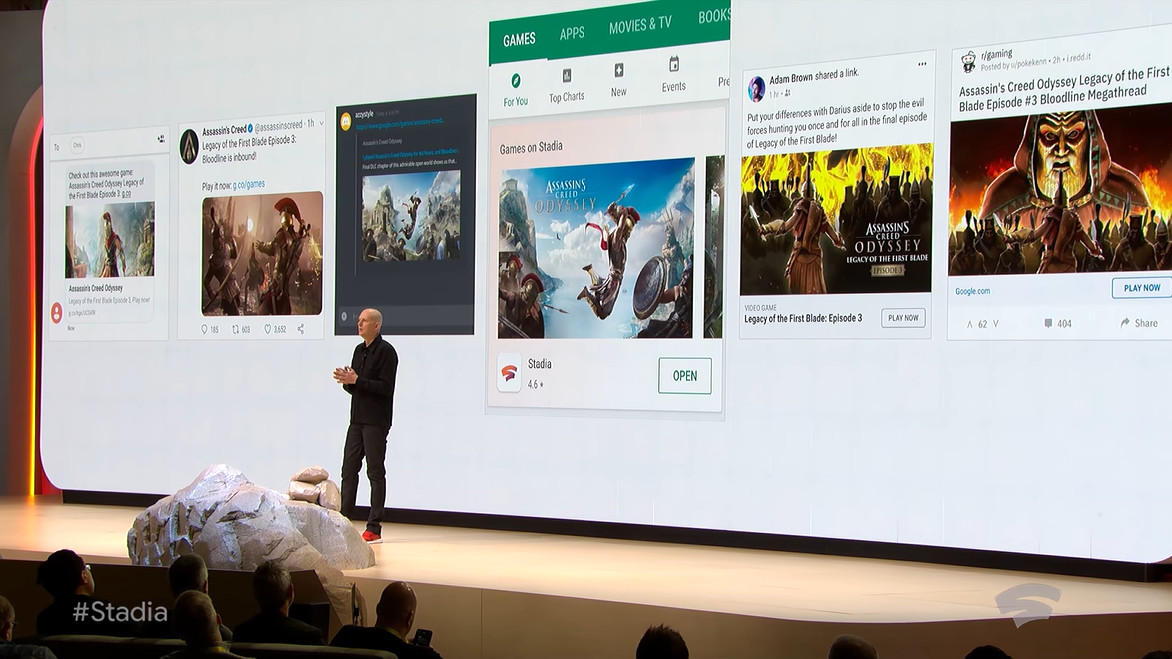Open the u/pokekenn poster link
The height and width of the screenshot is (659, 1172).
point(1028,62)
